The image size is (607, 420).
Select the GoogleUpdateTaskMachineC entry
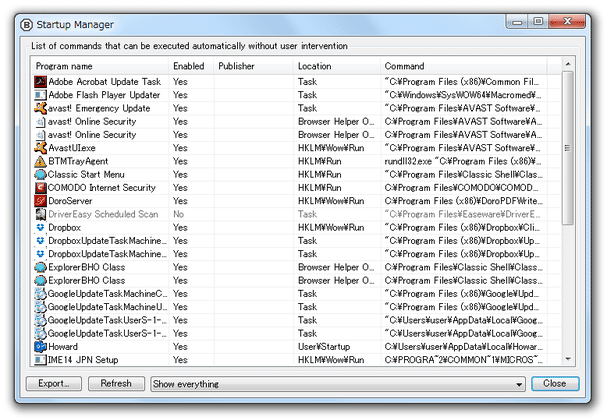[108, 293]
